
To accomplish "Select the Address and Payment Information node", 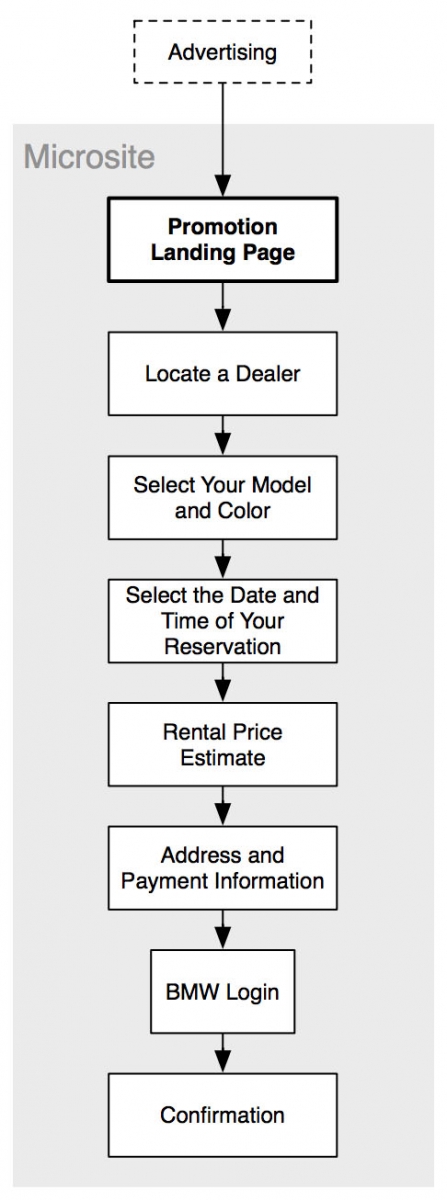I will click(222, 867).
